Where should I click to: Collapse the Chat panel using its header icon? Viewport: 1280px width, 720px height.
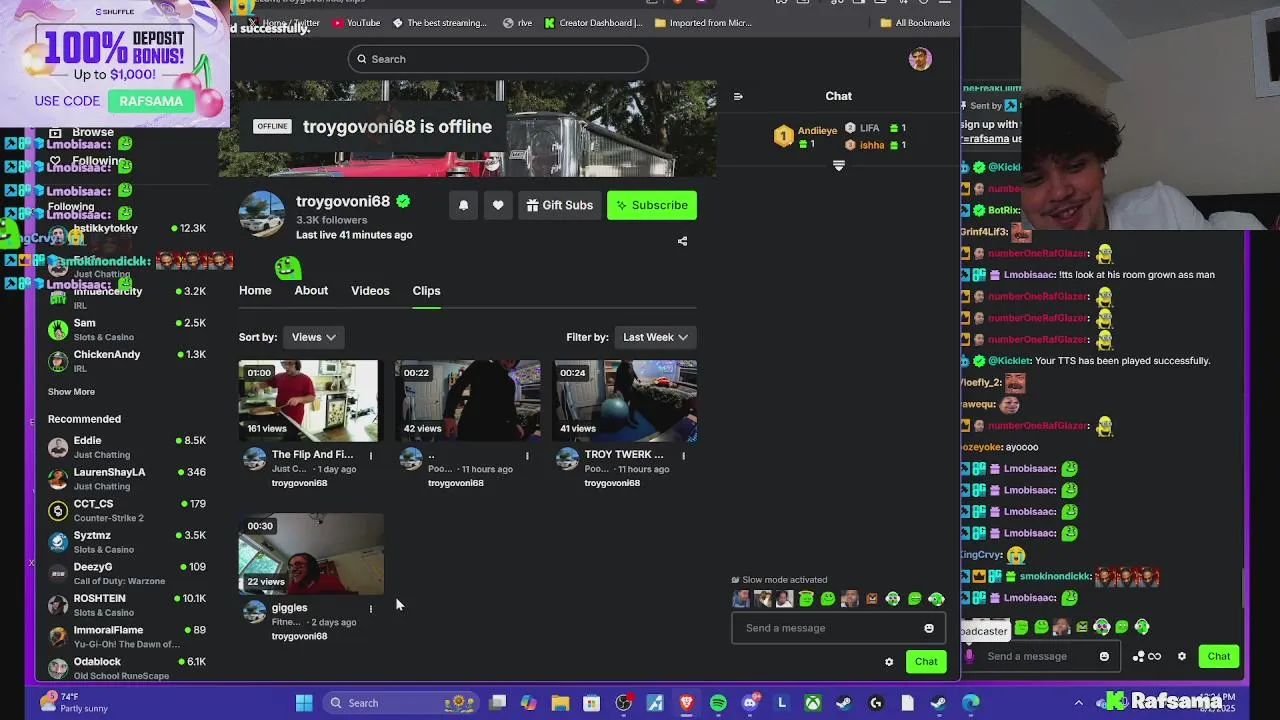pos(738,96)
